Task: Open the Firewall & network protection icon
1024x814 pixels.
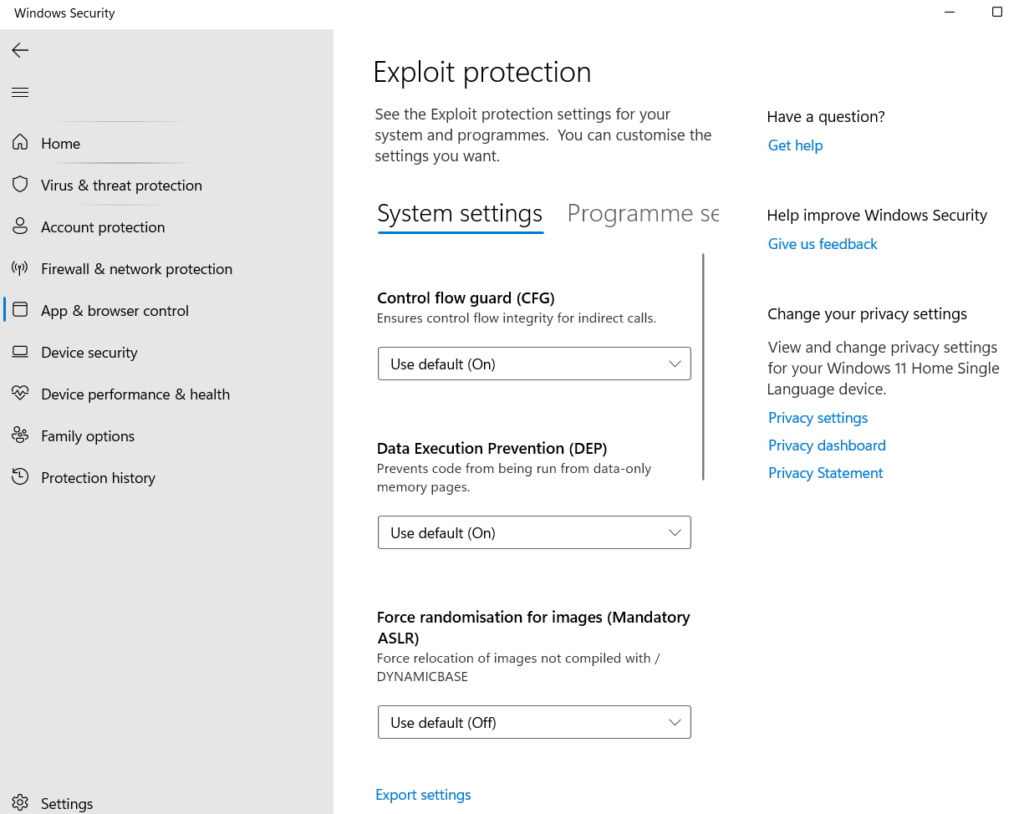Action: (x=20, y=269)
